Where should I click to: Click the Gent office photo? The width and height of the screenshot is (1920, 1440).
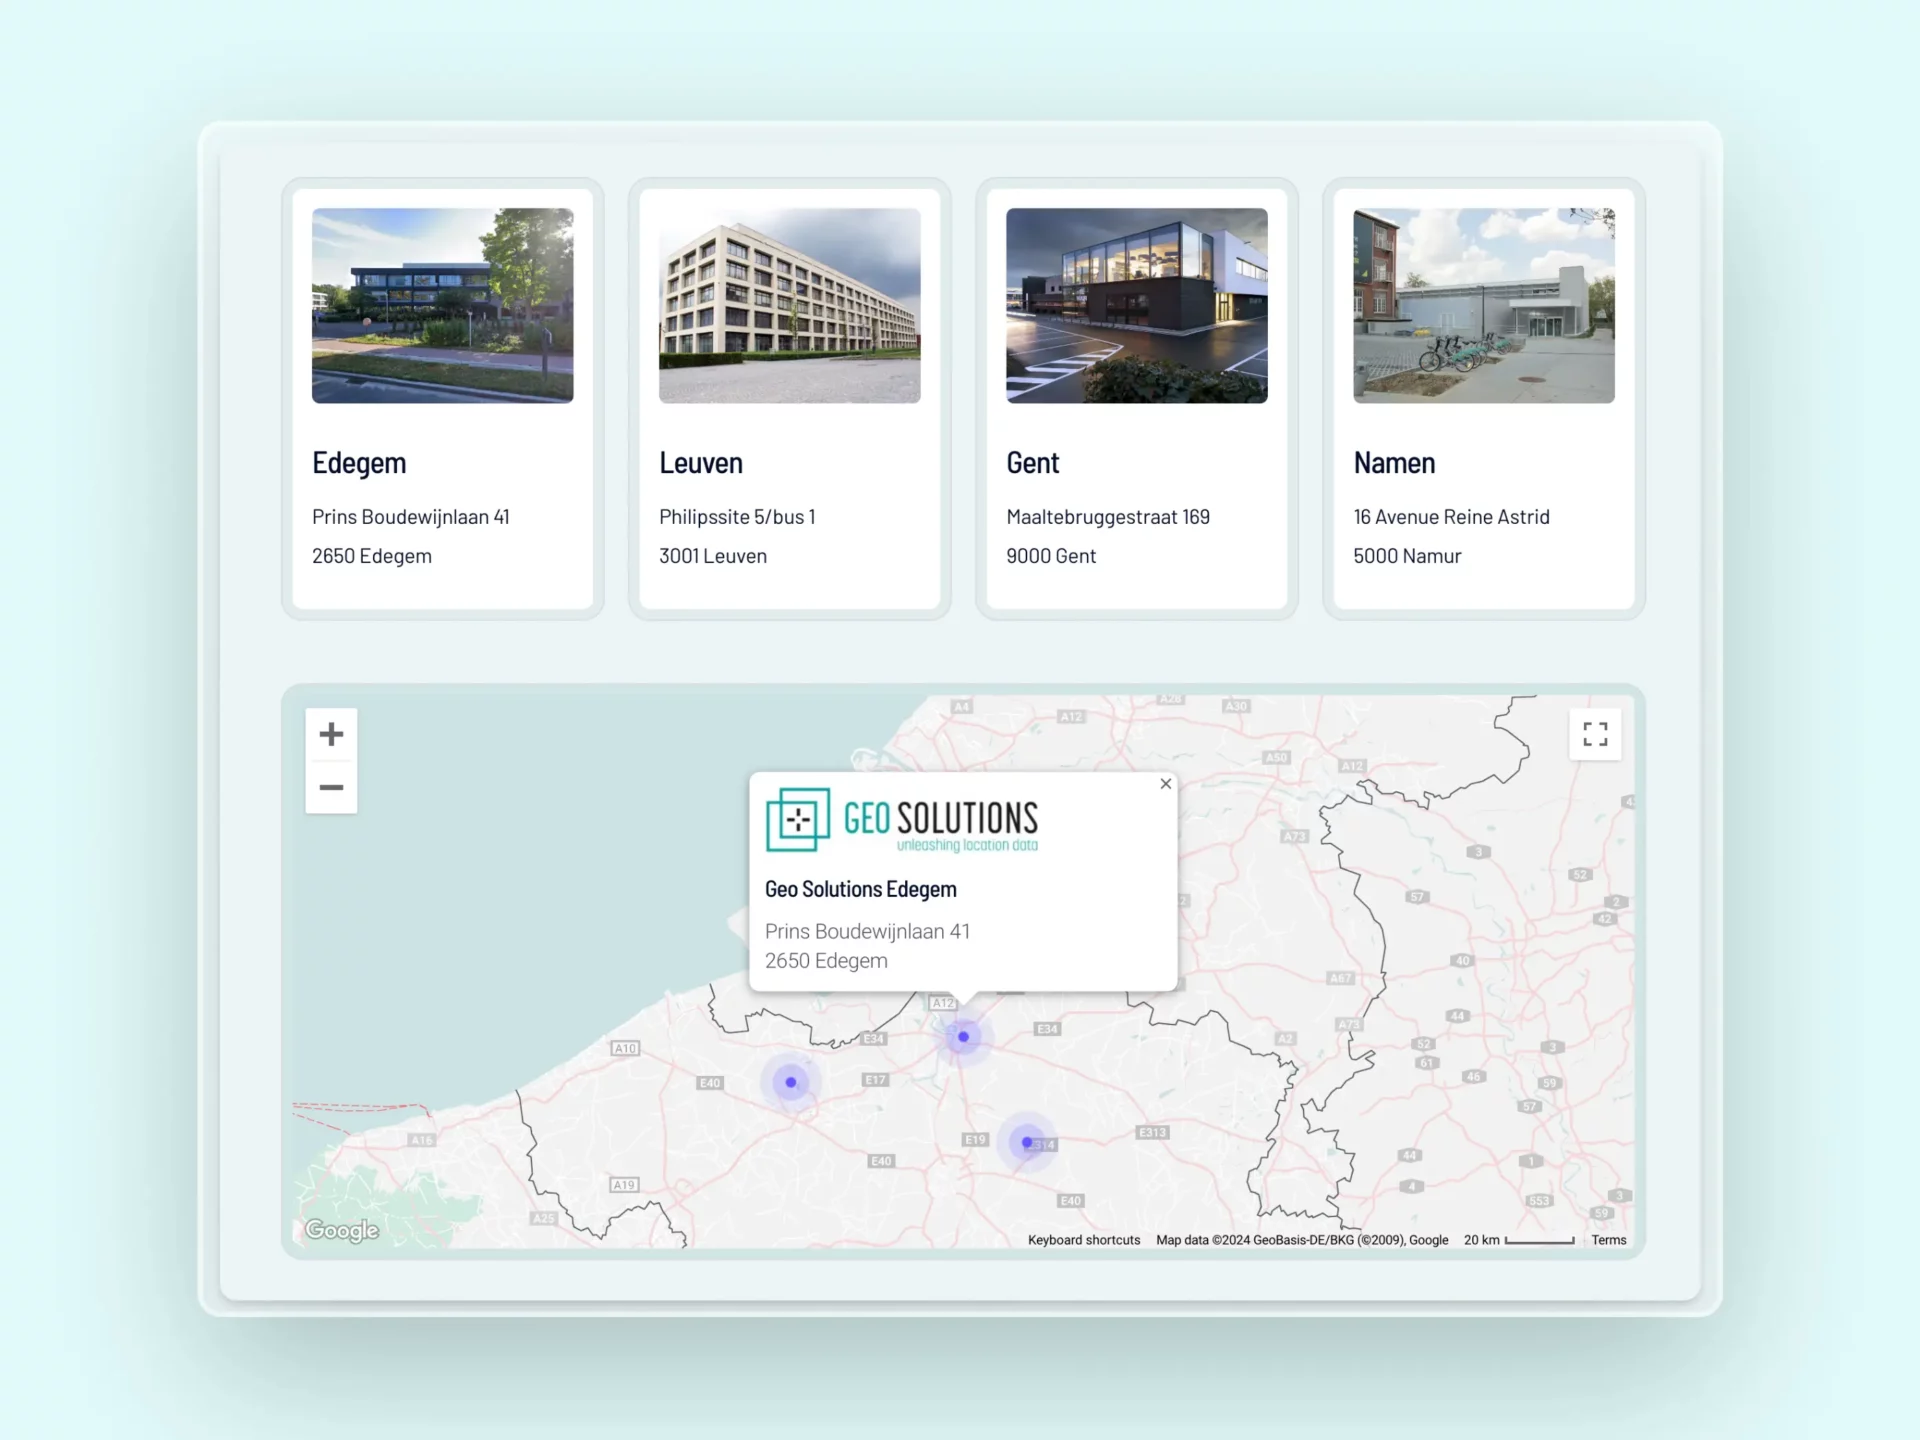[1136, 305]
